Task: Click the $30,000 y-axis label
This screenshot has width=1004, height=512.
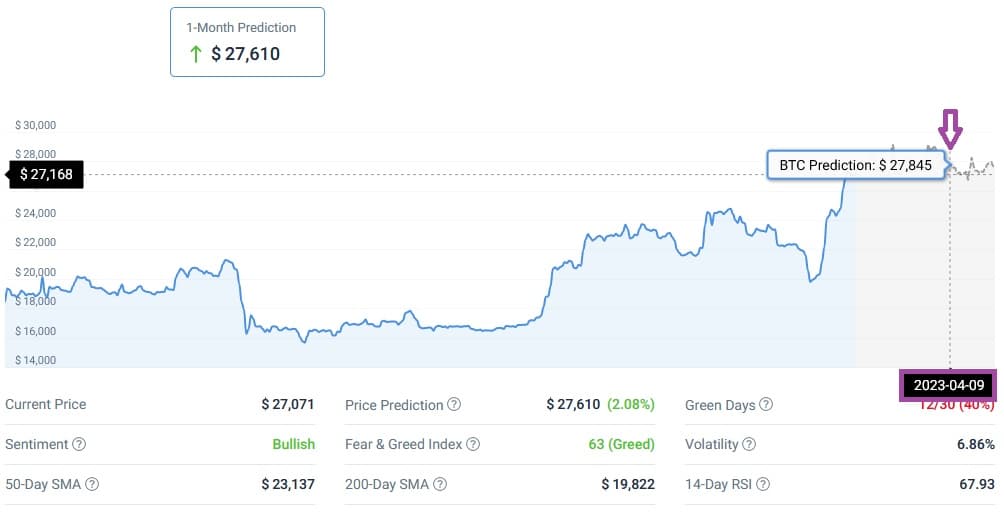Action: tap(36, 125)
